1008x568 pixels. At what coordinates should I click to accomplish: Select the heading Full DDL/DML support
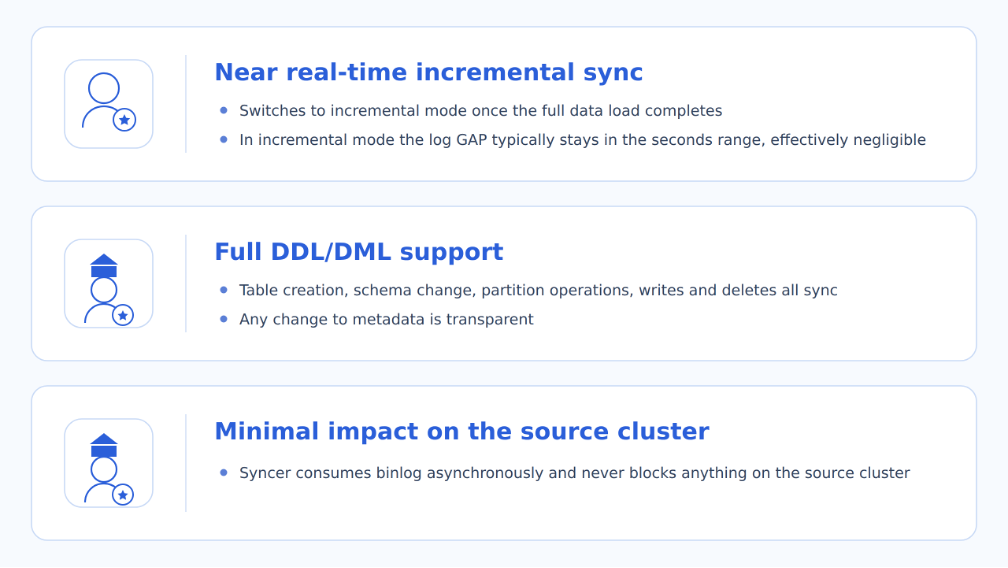click(x=359, y=252)
